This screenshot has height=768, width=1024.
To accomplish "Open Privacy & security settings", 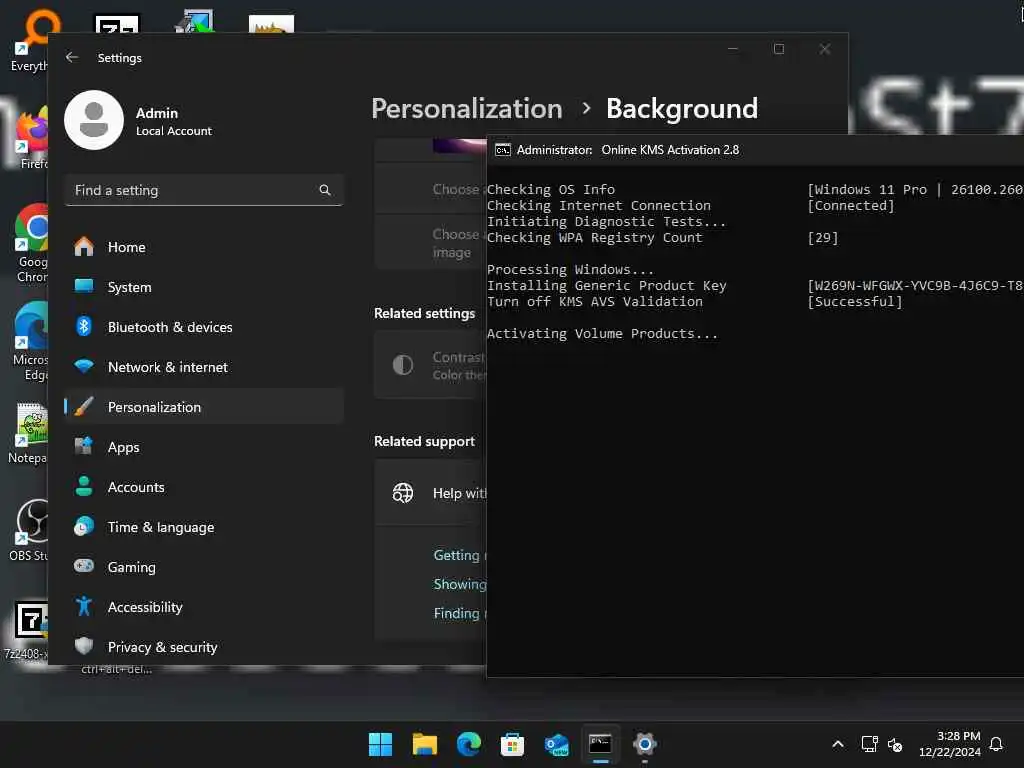I will click(x=204, y=647).
